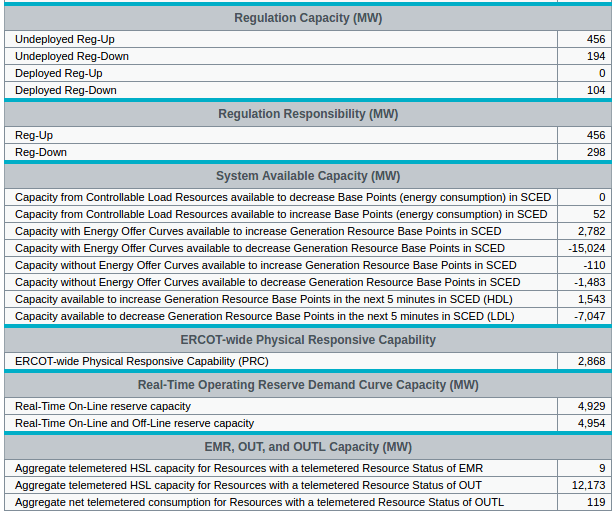The height and width of the screenshot is (516, 614).
Task: Click the 'Deployed Reg-Down' label
Action: (x=66, y=90)
